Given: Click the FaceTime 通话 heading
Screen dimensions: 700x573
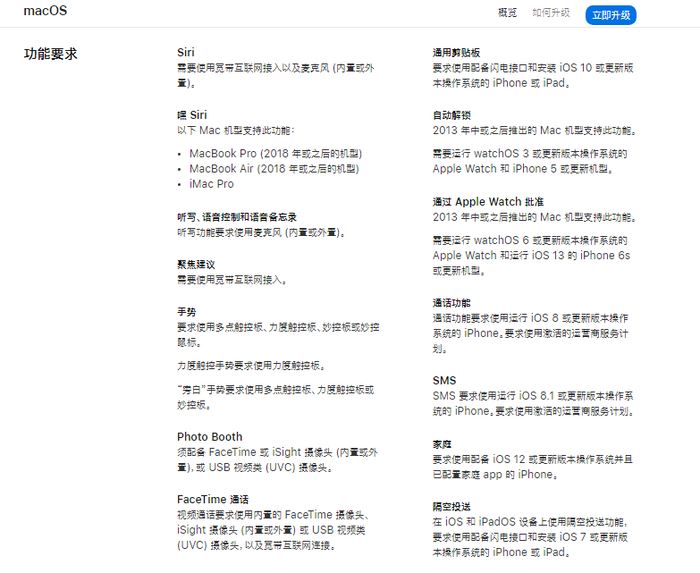Looking at the screenshot, I should point(213,499).
